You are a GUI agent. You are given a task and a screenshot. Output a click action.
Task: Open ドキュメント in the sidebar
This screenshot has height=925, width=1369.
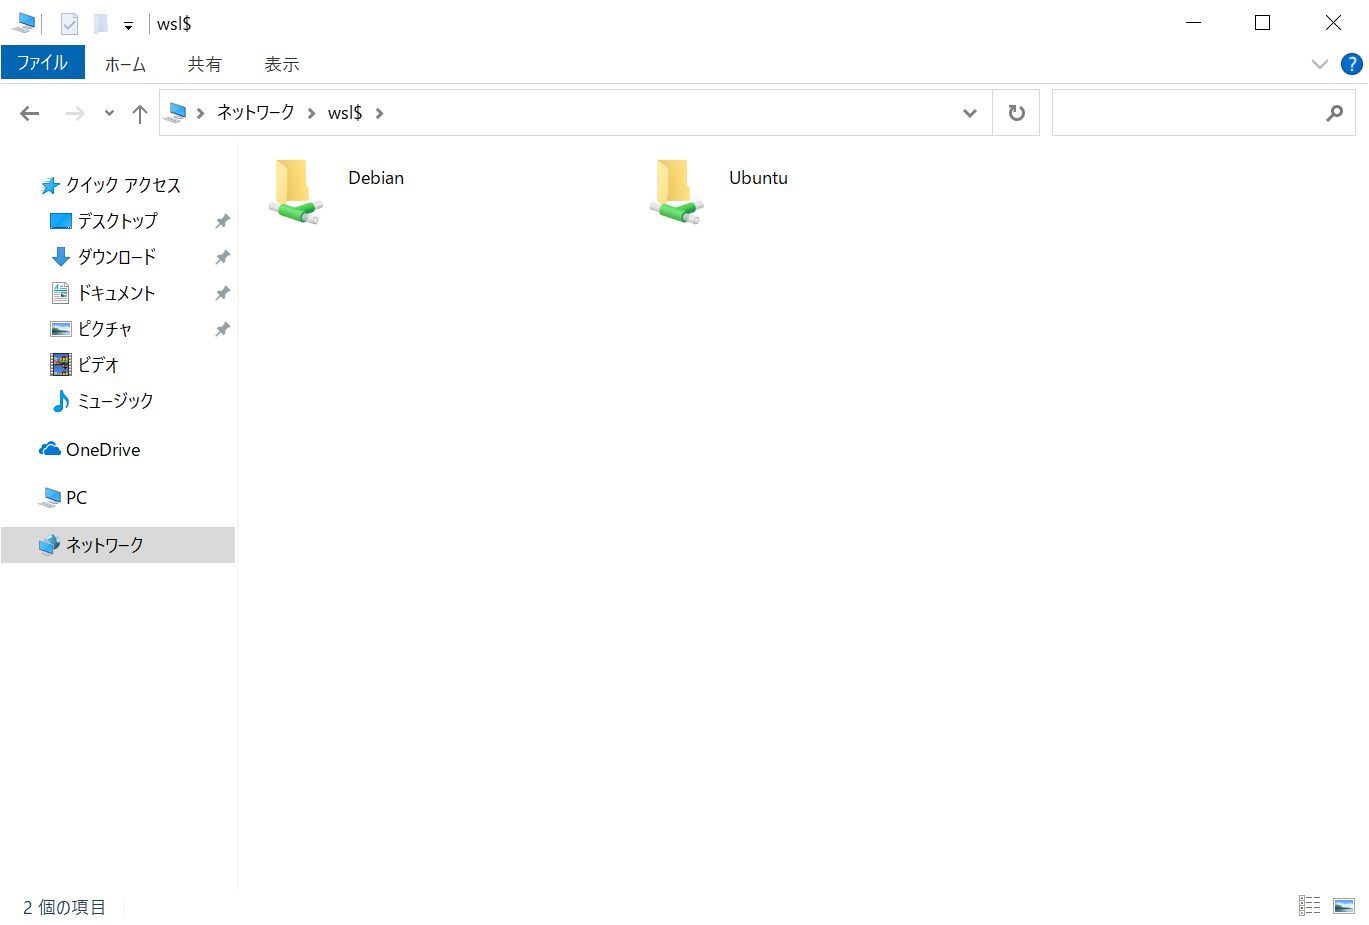tap(116, 293)
